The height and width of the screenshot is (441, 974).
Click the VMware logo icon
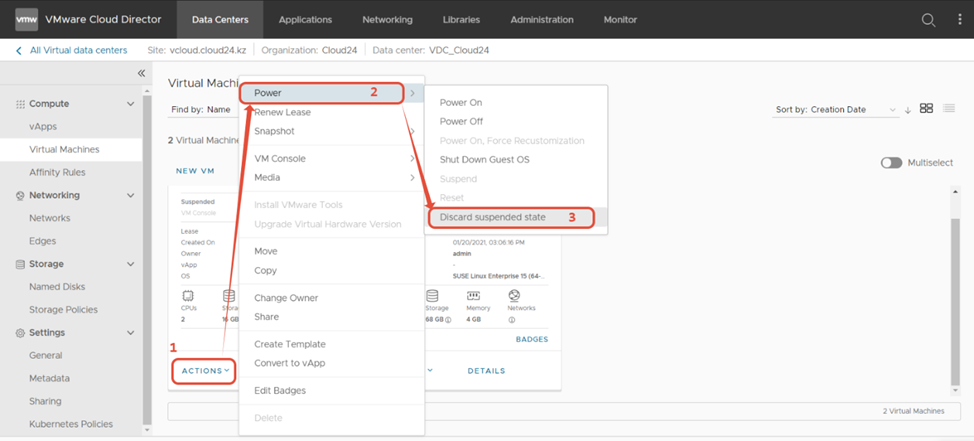[27, 20]
